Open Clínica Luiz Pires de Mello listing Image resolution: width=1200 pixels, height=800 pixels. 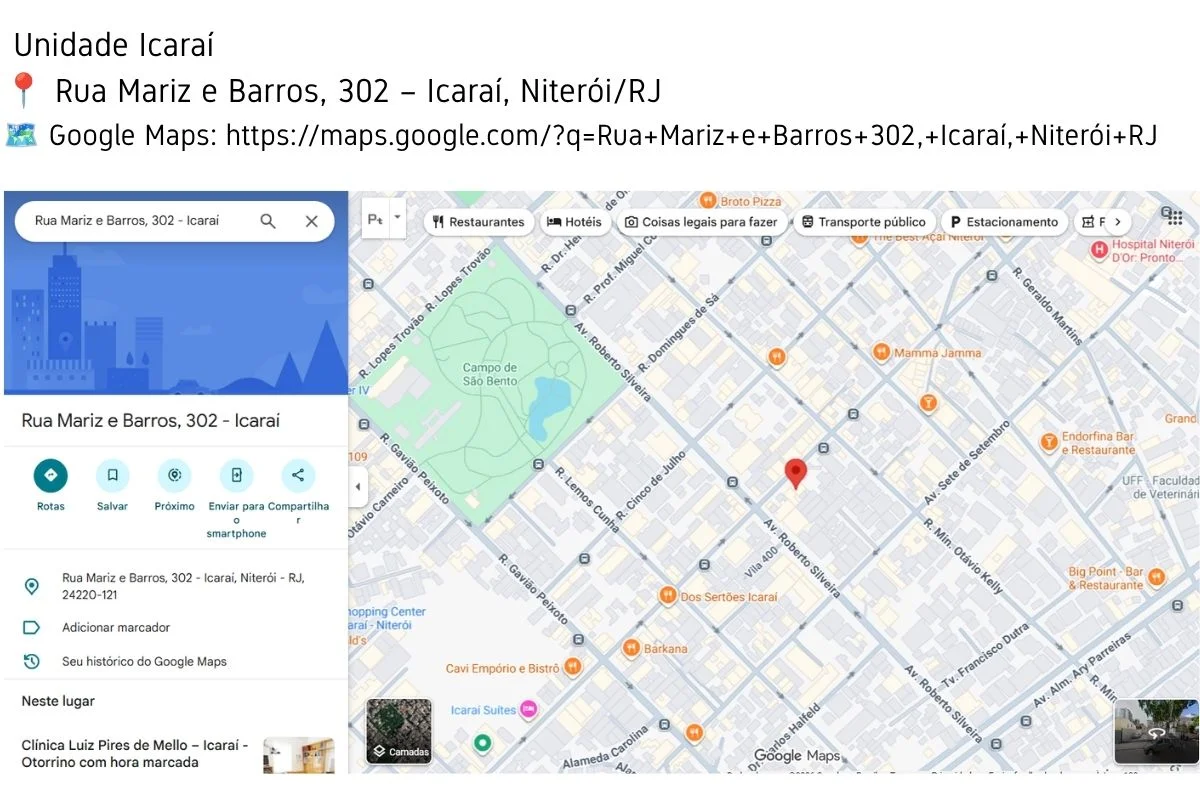coord(135,754)
